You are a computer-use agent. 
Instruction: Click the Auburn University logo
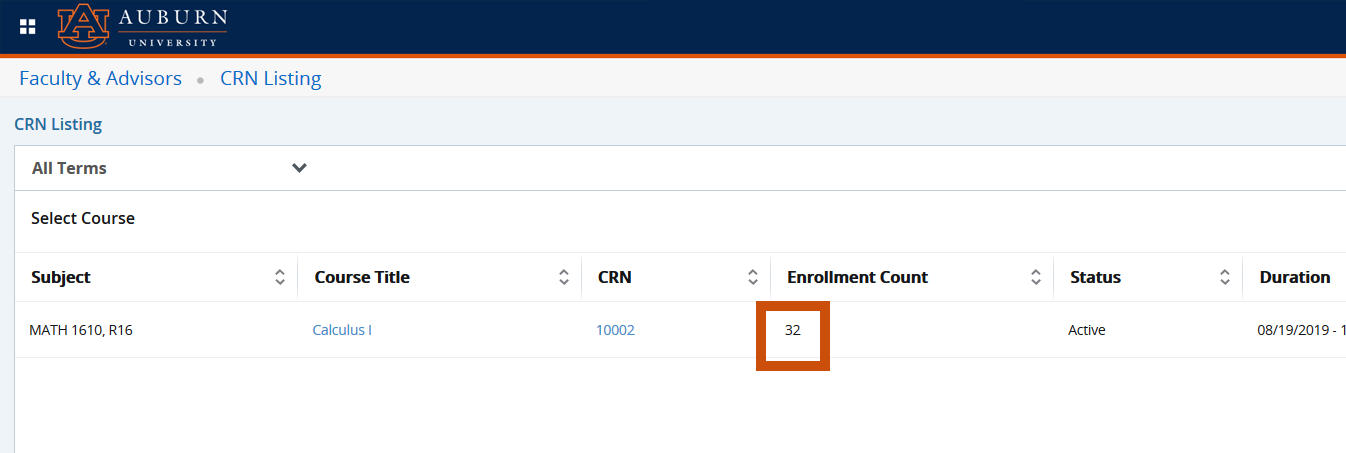click(x=142, y=27)
